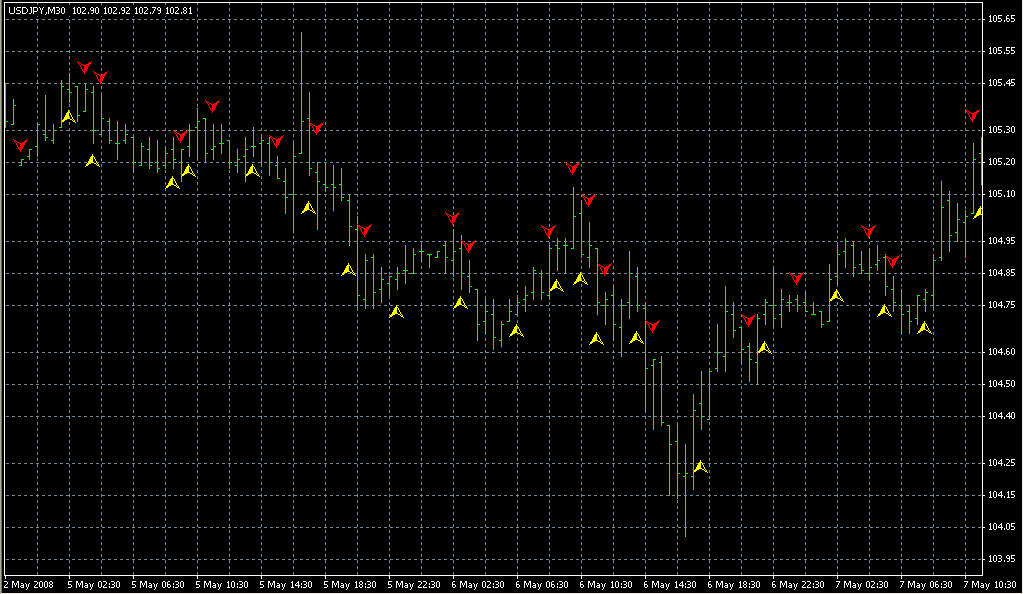Click the USDJPY,M30 symbol title
The image size is (1024, 594).
(36, 10)
